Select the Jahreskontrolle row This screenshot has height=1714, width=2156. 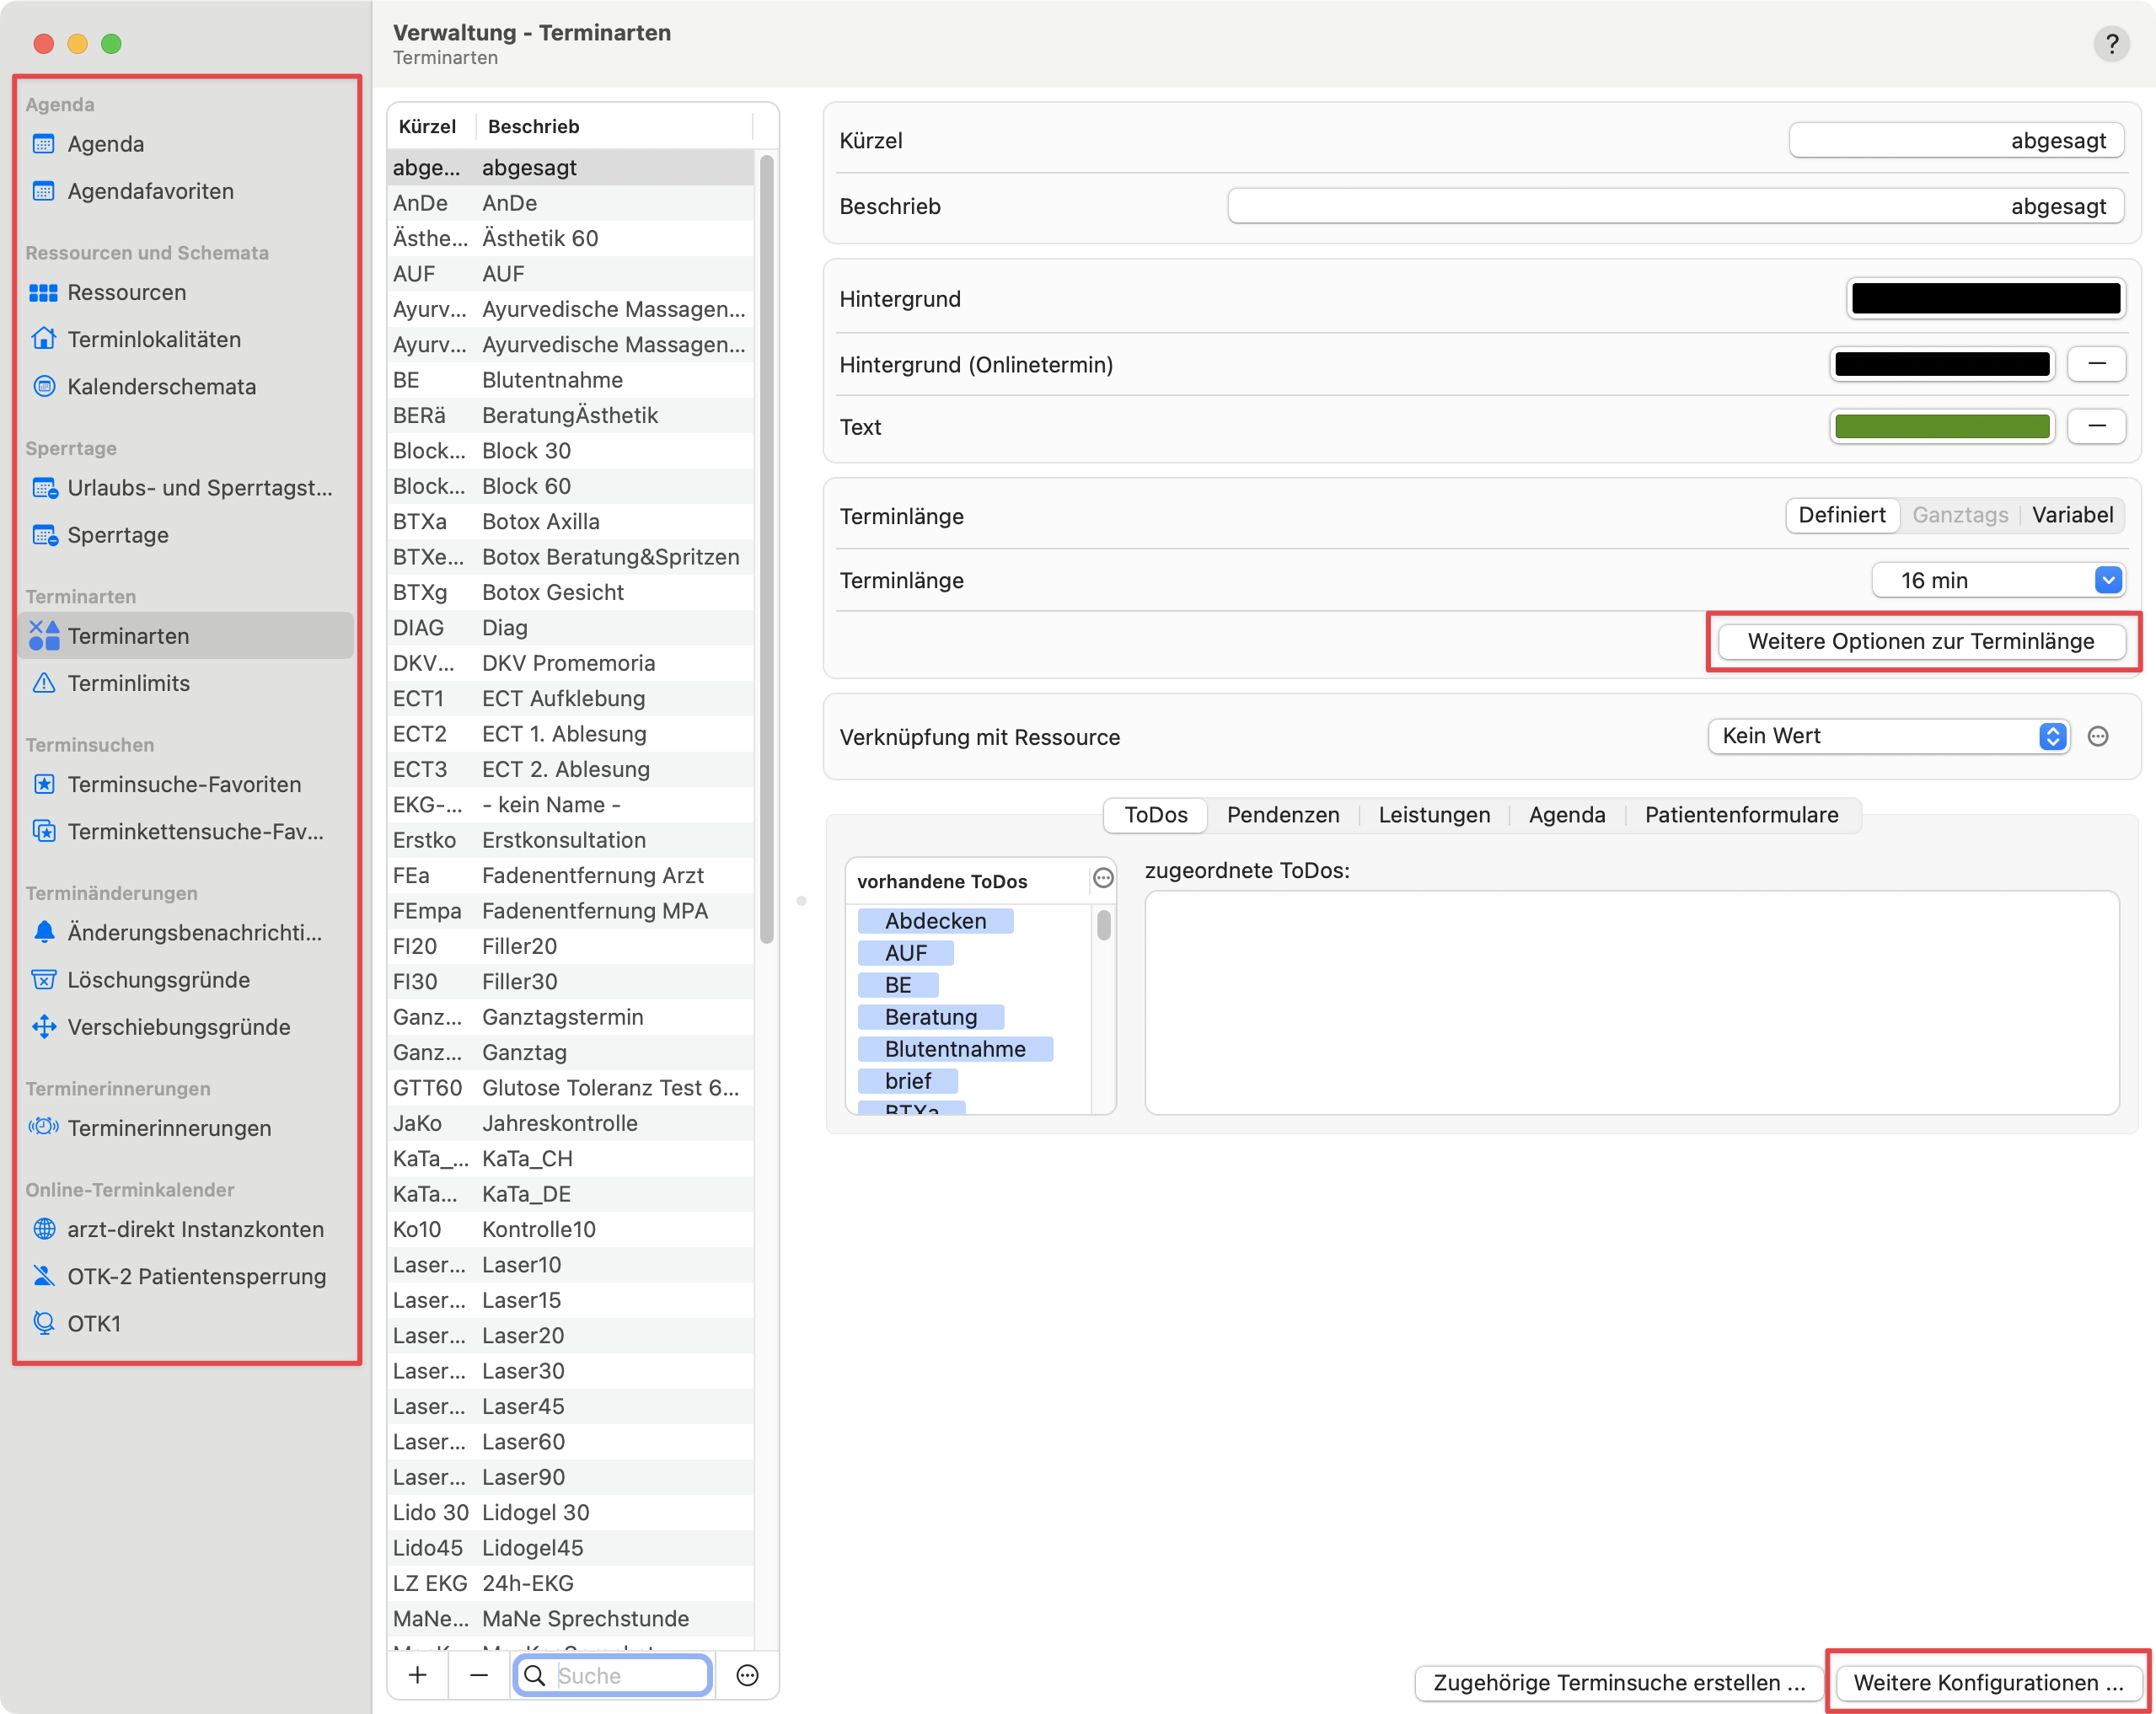(571, 1123)
